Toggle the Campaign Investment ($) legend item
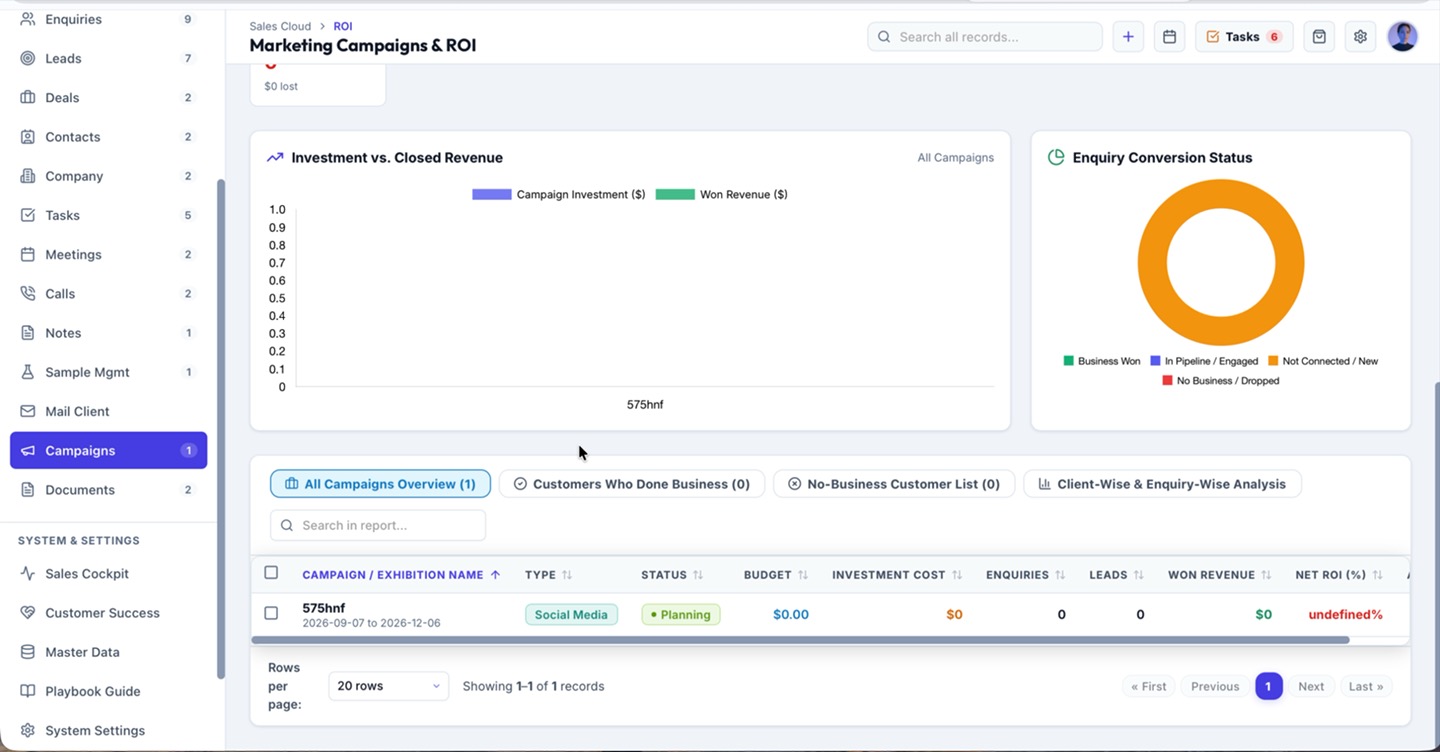The width and height of the screenshot is (1440, 752). pyautogui.click(x=559, y=194)
